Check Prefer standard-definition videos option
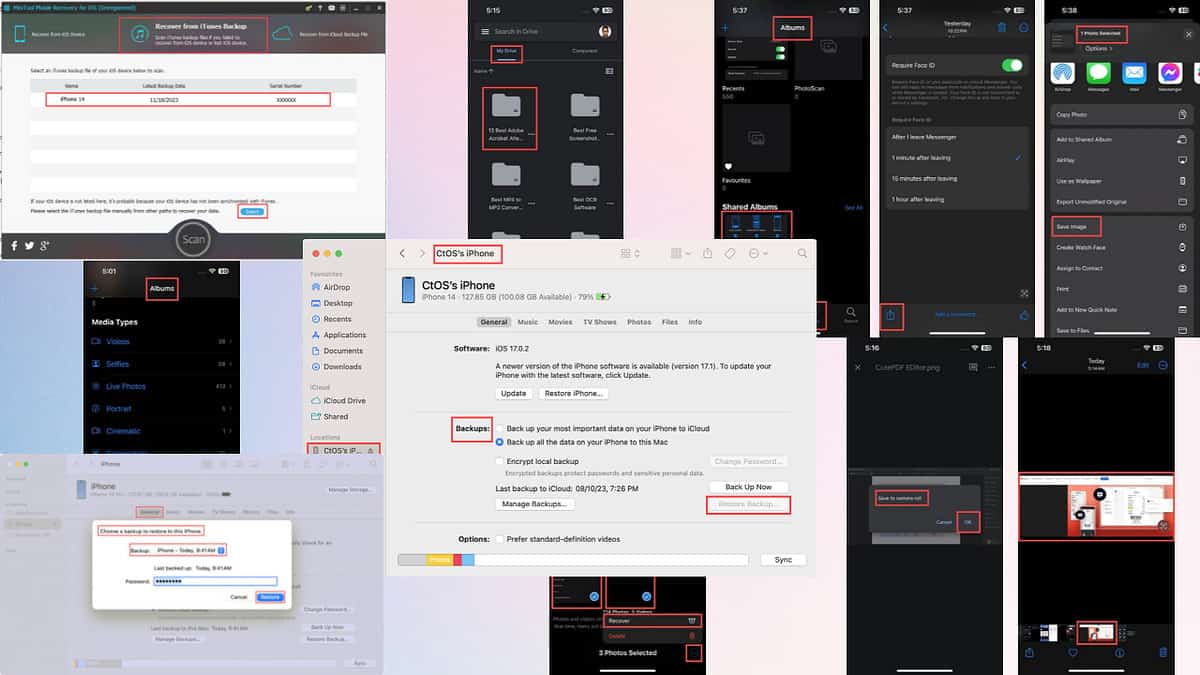Image resolution: width=1200 pixels, height=675 pixels. pyautogui.click(x=500, y=539)
